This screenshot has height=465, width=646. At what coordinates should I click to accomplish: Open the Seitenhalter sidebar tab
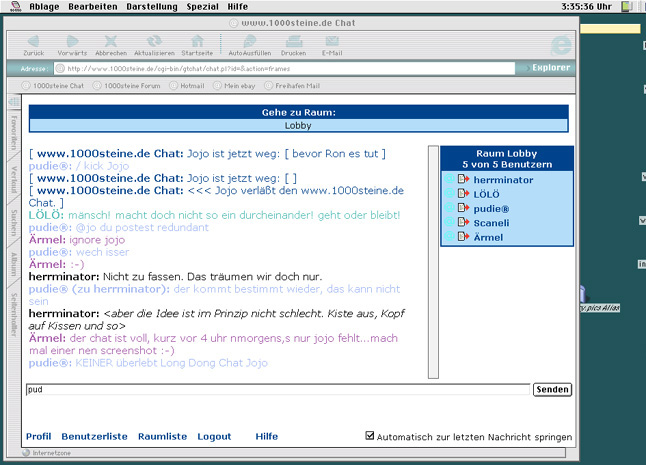[14, 315]
